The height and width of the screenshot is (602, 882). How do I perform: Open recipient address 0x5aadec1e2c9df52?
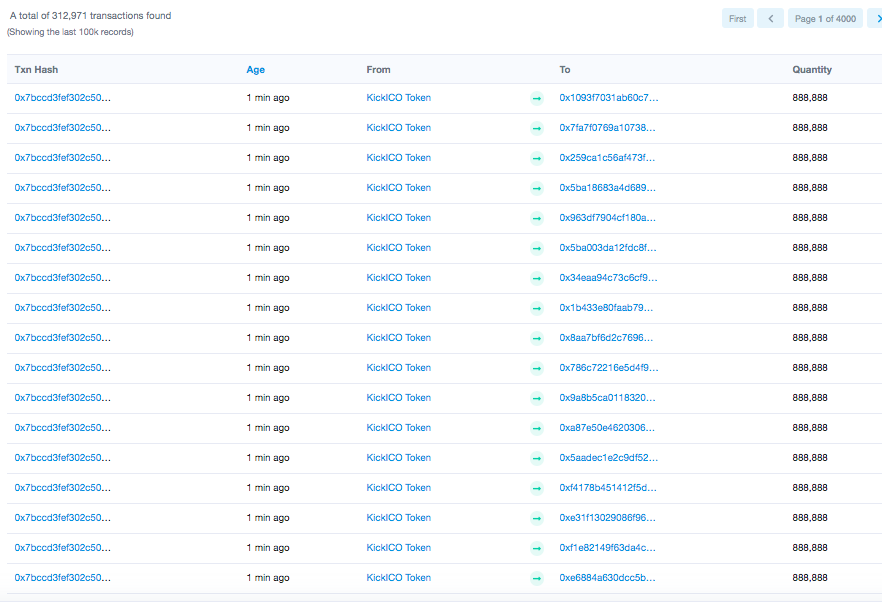pyautogui.click(x=609, y=457)
